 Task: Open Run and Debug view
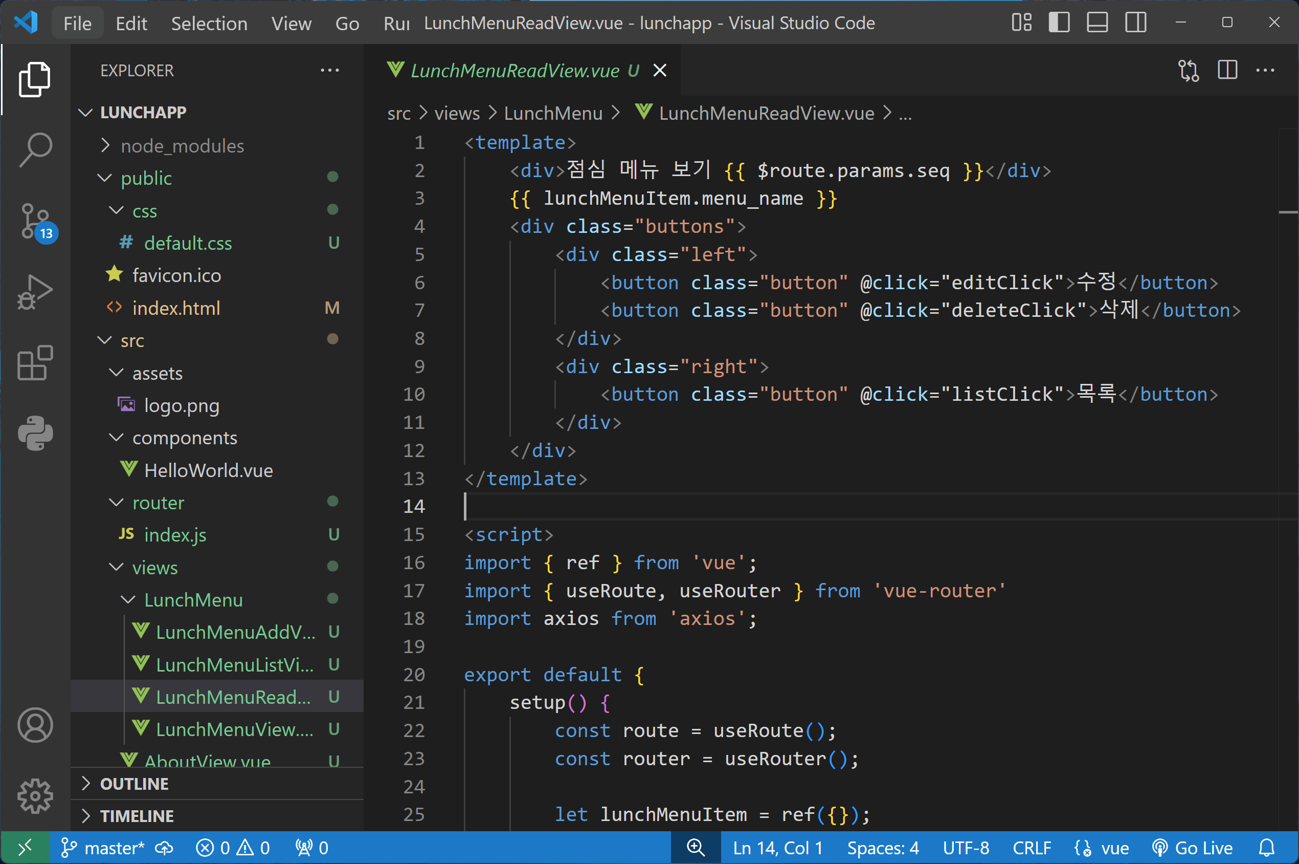(x=35, y=292)
